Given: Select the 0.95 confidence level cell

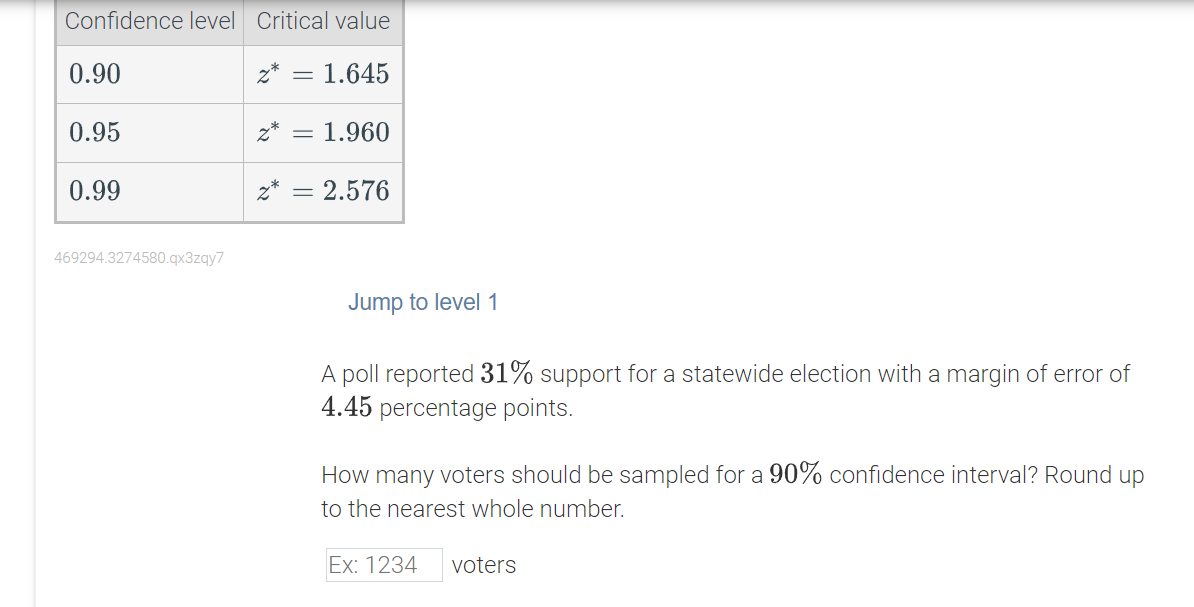Looking at the screenshot, I should 95,132.
